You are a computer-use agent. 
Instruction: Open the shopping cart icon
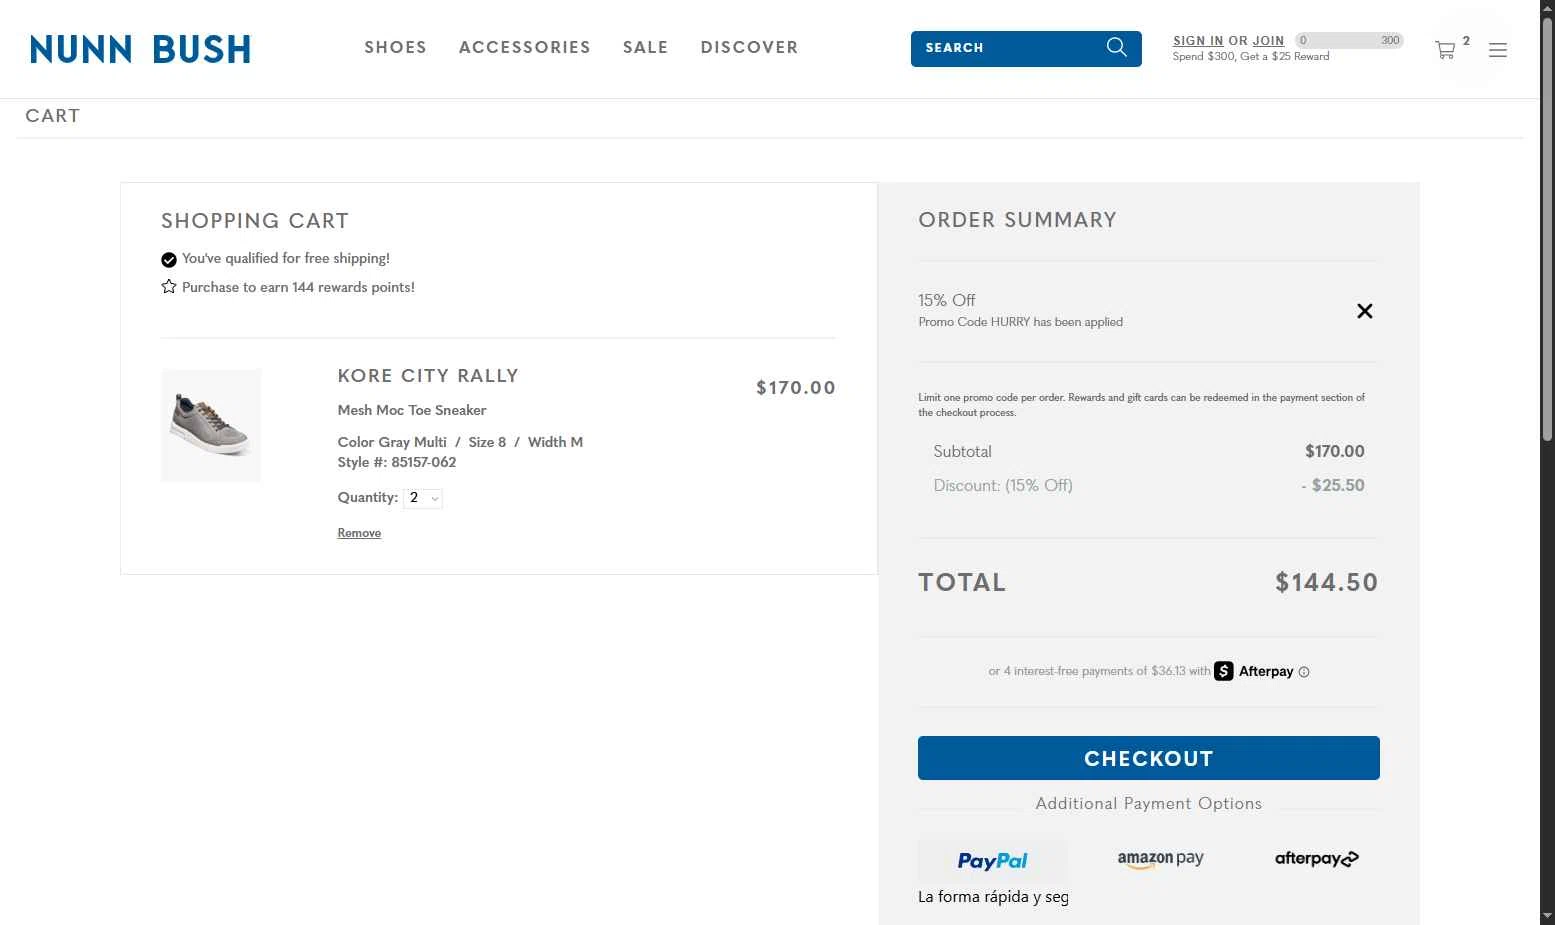tap(1445, 50)
